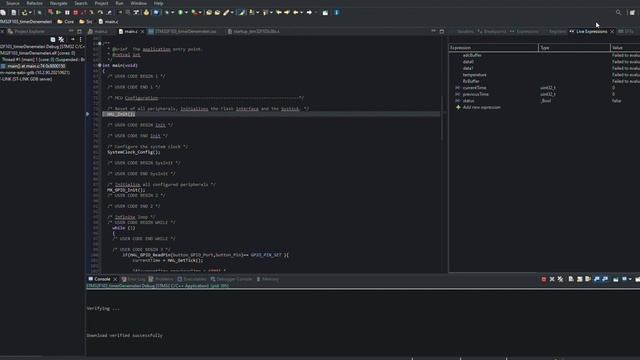Image resolution: width=640 pixels, height=360 pixels.
Task: Click the Expression column header
Action: click(x=493, y=48)
